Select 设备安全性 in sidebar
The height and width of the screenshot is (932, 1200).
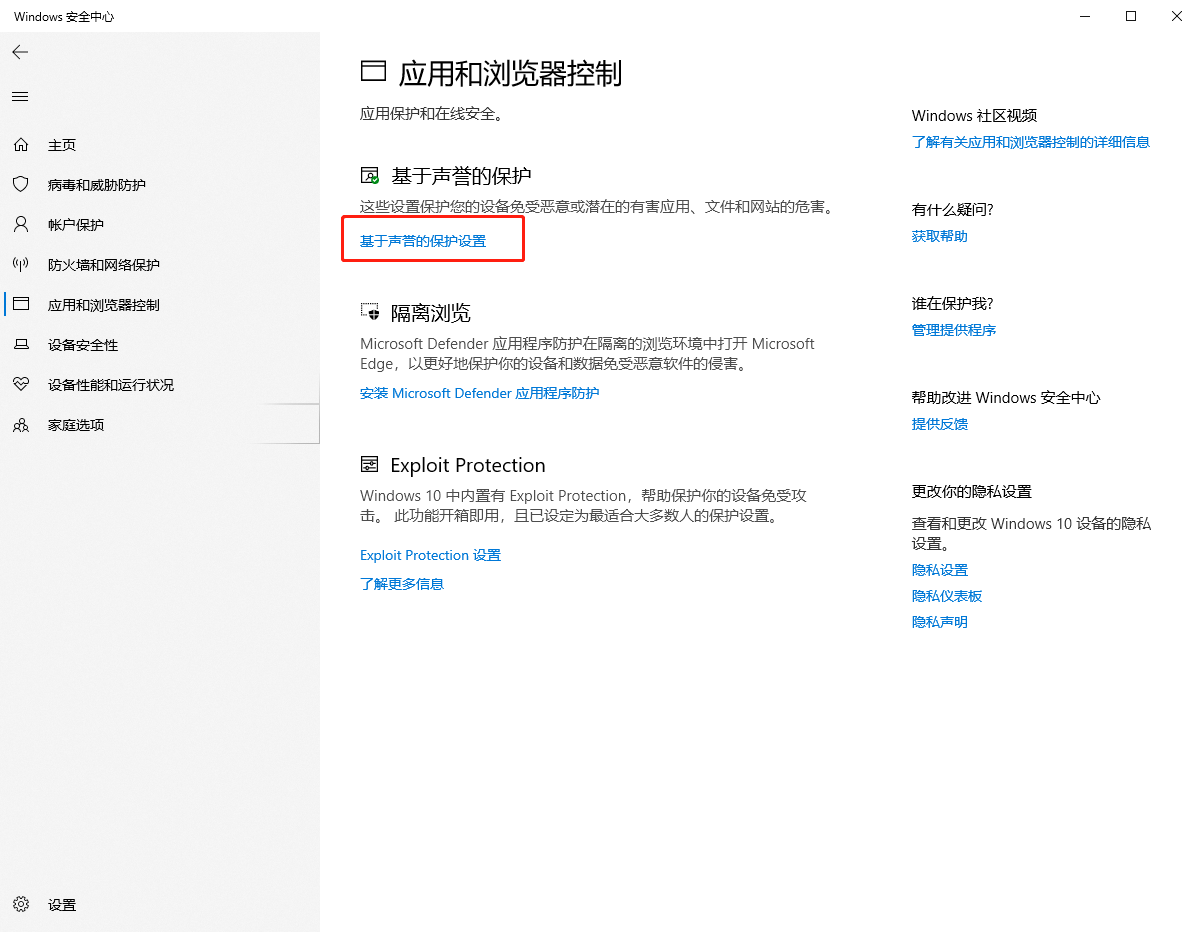83,345
